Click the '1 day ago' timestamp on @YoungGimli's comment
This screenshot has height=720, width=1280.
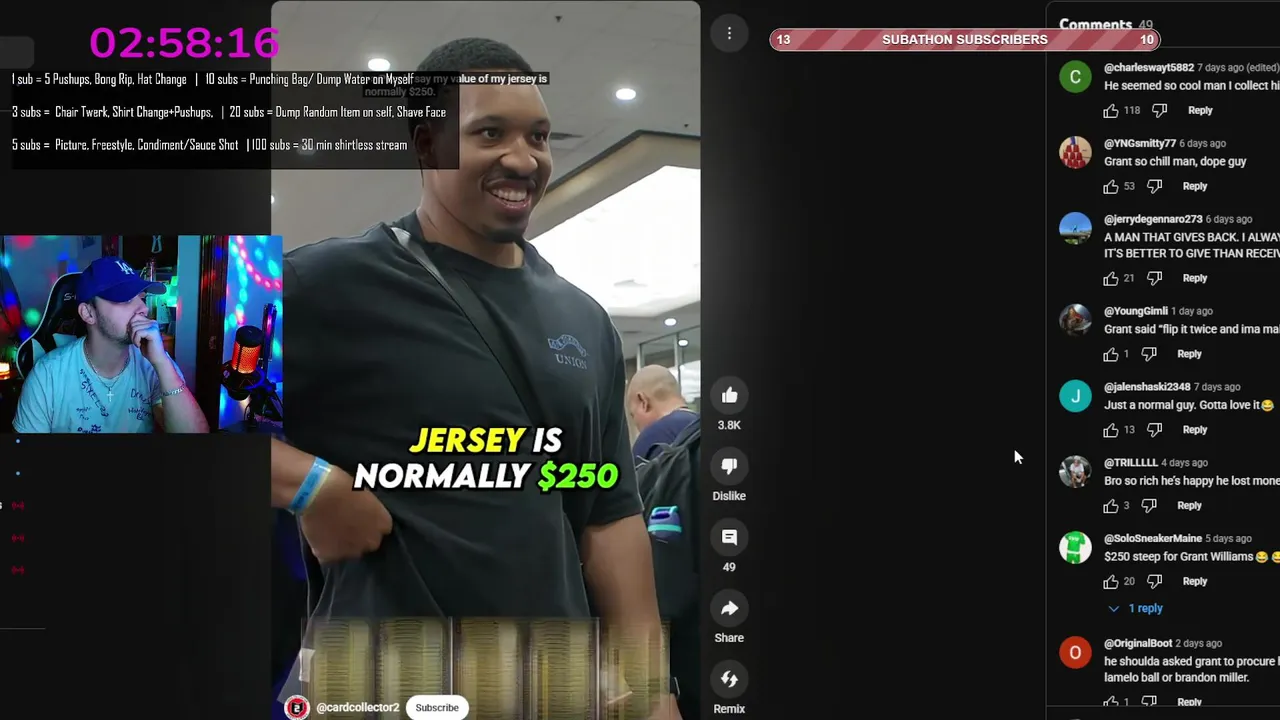pos(1192,312)
